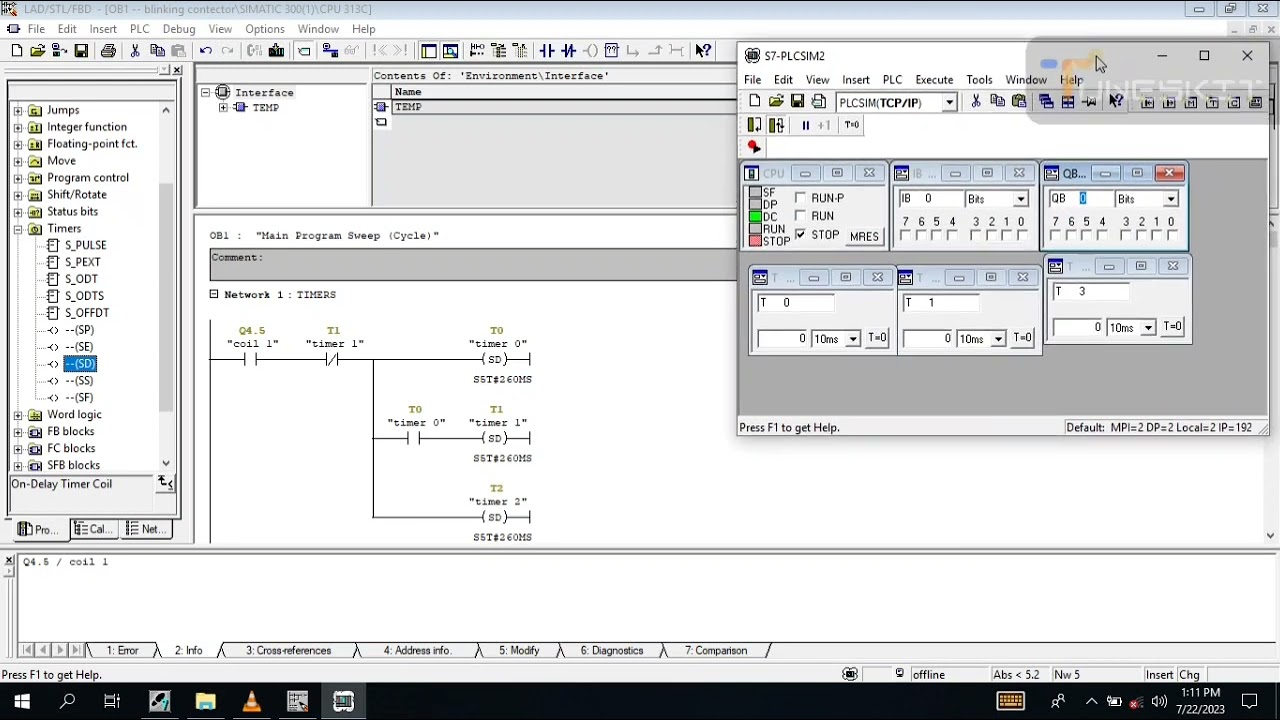Click Undo arrow in LAD editor toolbar
The width and height of the screenshot is (1280, 720).
pyautogui.click(x=205, y=51)
